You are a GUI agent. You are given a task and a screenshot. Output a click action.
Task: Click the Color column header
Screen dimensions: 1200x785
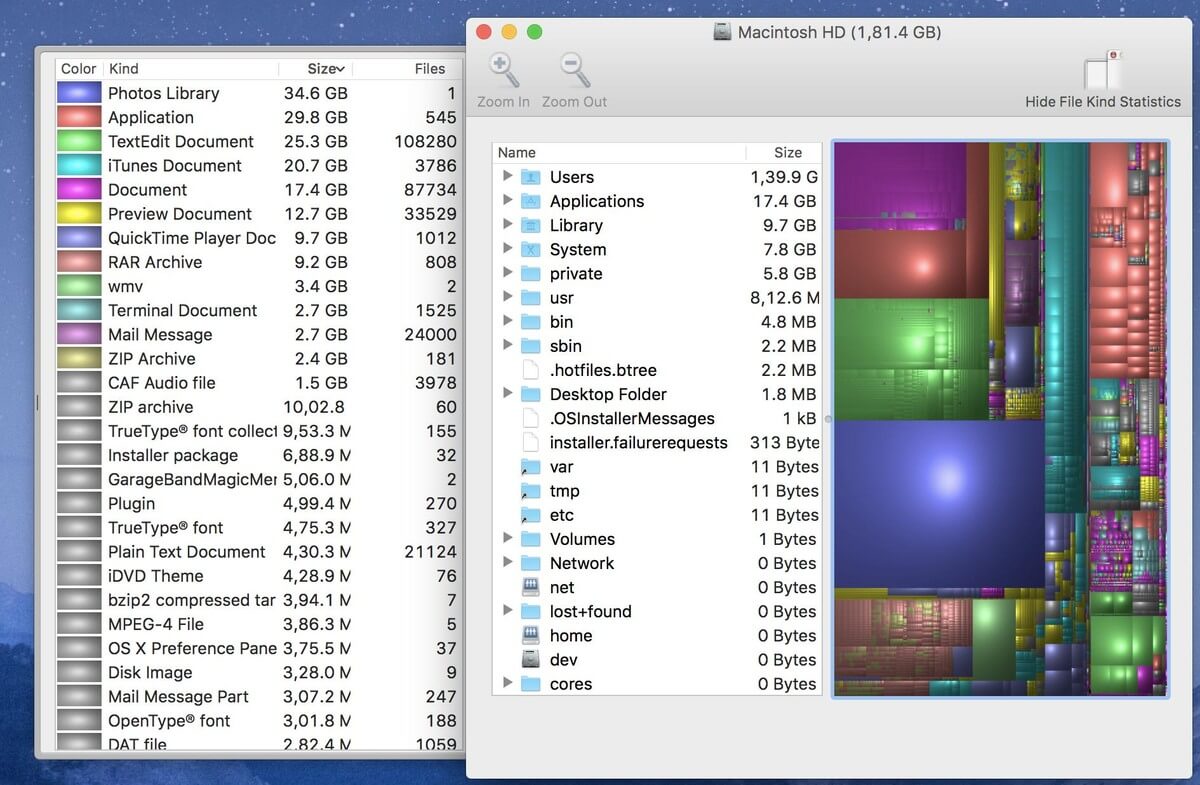point(79,69)
